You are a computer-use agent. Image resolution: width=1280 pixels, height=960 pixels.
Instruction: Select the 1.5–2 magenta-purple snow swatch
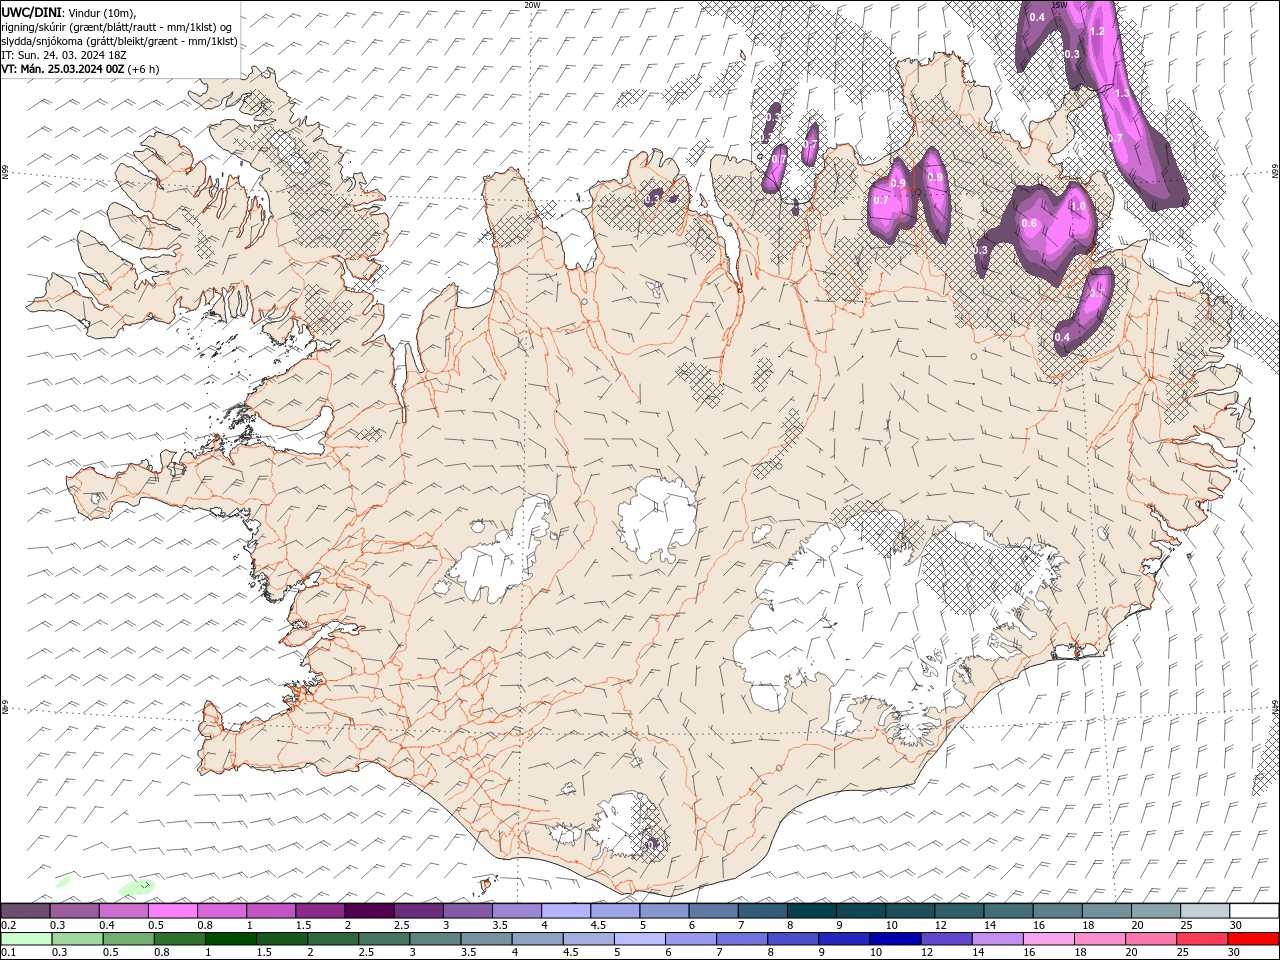320,911
